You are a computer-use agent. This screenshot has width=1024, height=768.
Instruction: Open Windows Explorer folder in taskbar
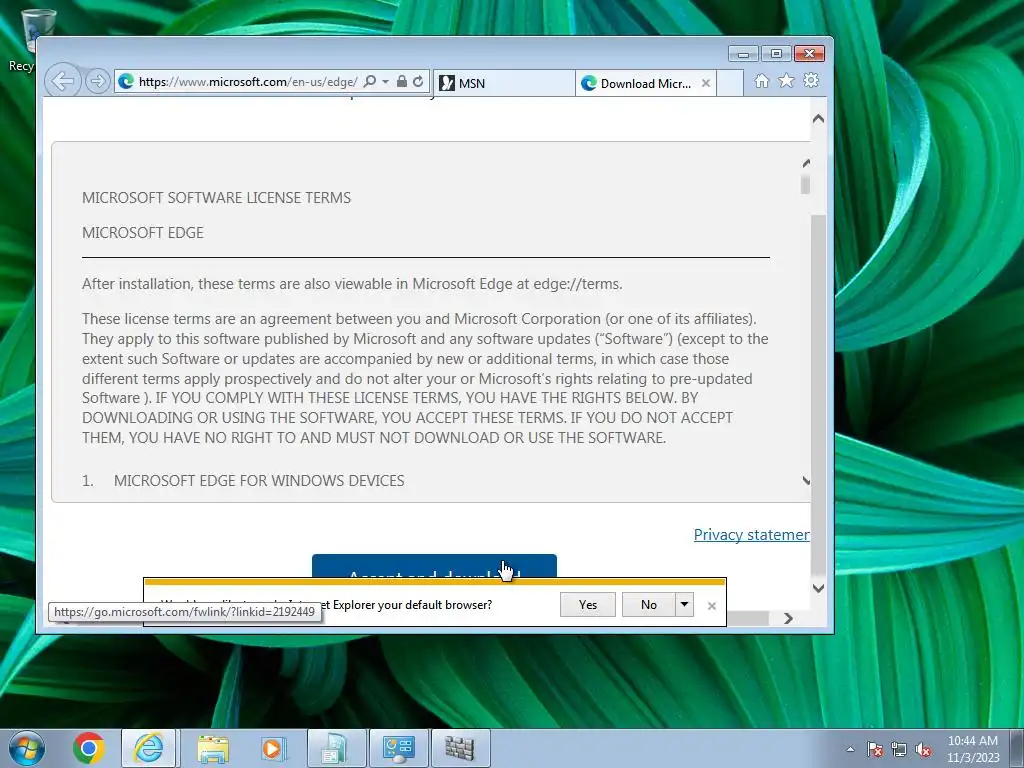pyautogui.click(x=213, y=748)
